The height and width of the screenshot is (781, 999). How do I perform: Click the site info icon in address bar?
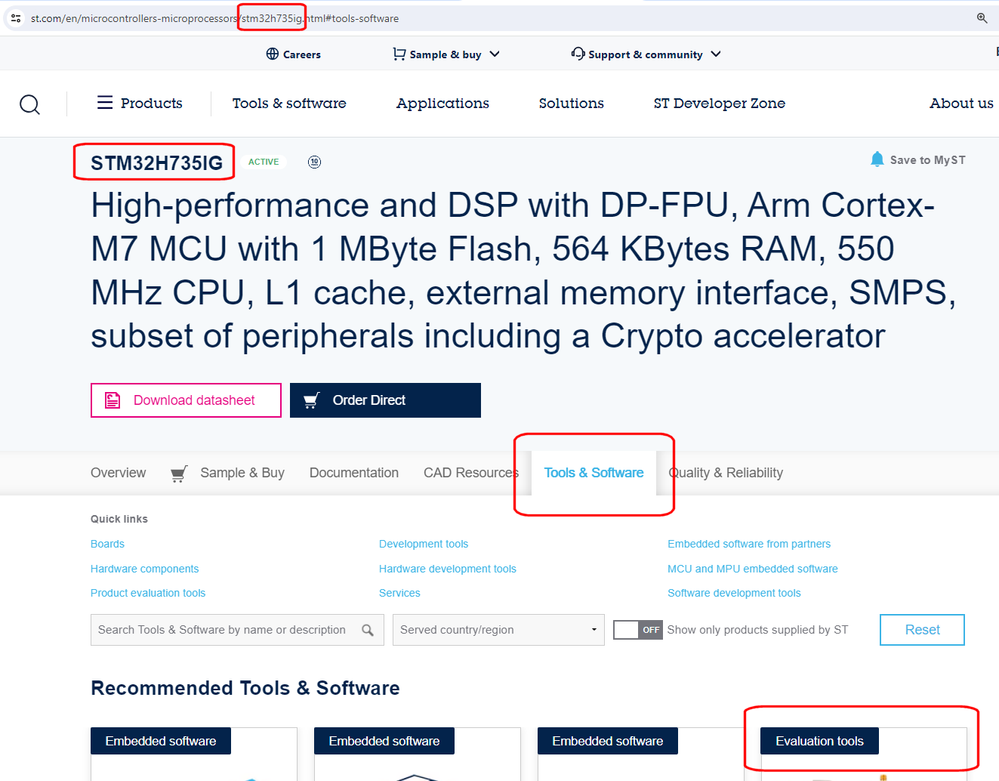click(x=16, y=18)
